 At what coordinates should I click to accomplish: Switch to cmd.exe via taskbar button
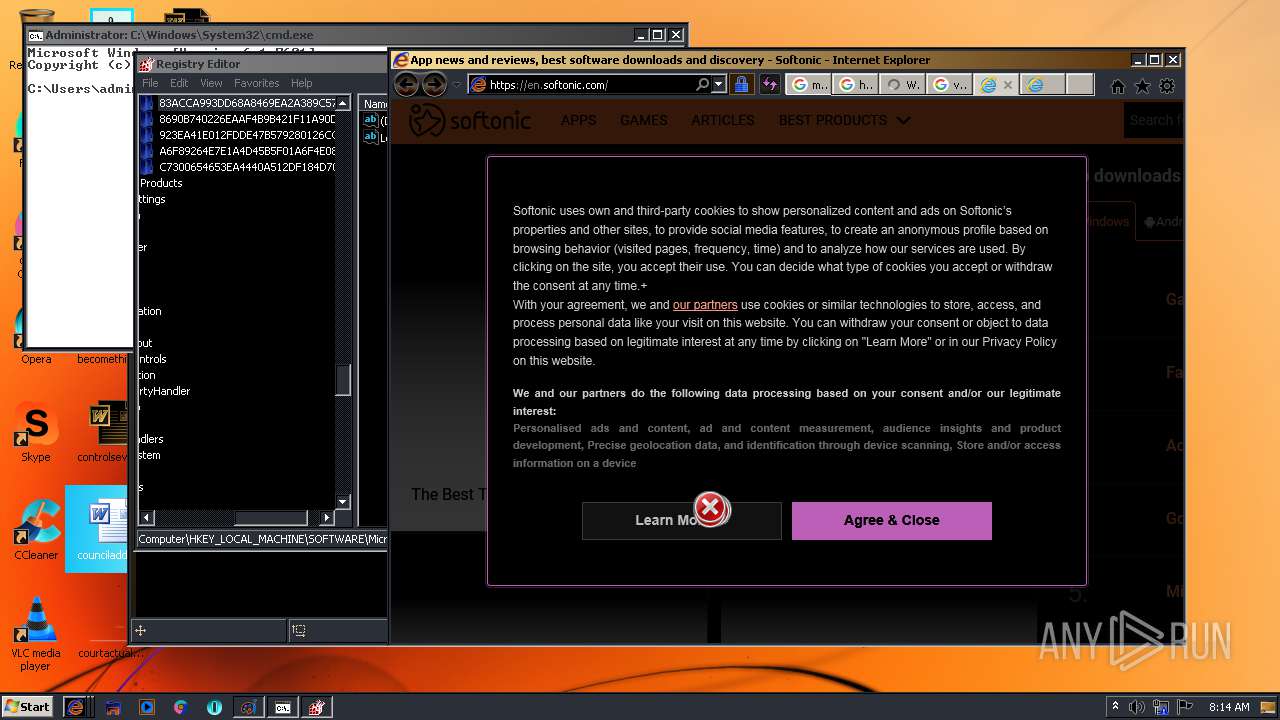tap(283, 707)
